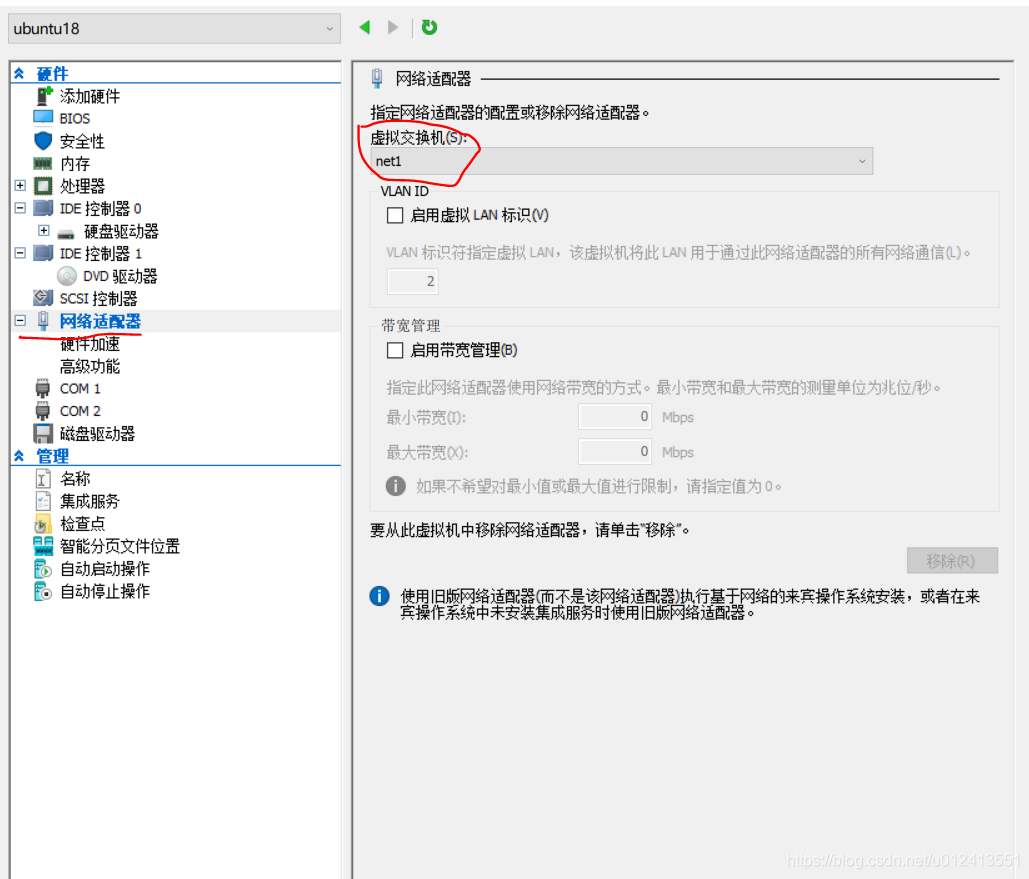Image resolution: width=1029 pixels, height=879 pixels.
Task: Click the COM 2 port icon
Action: pyautogui.click(x=43, y=411)
